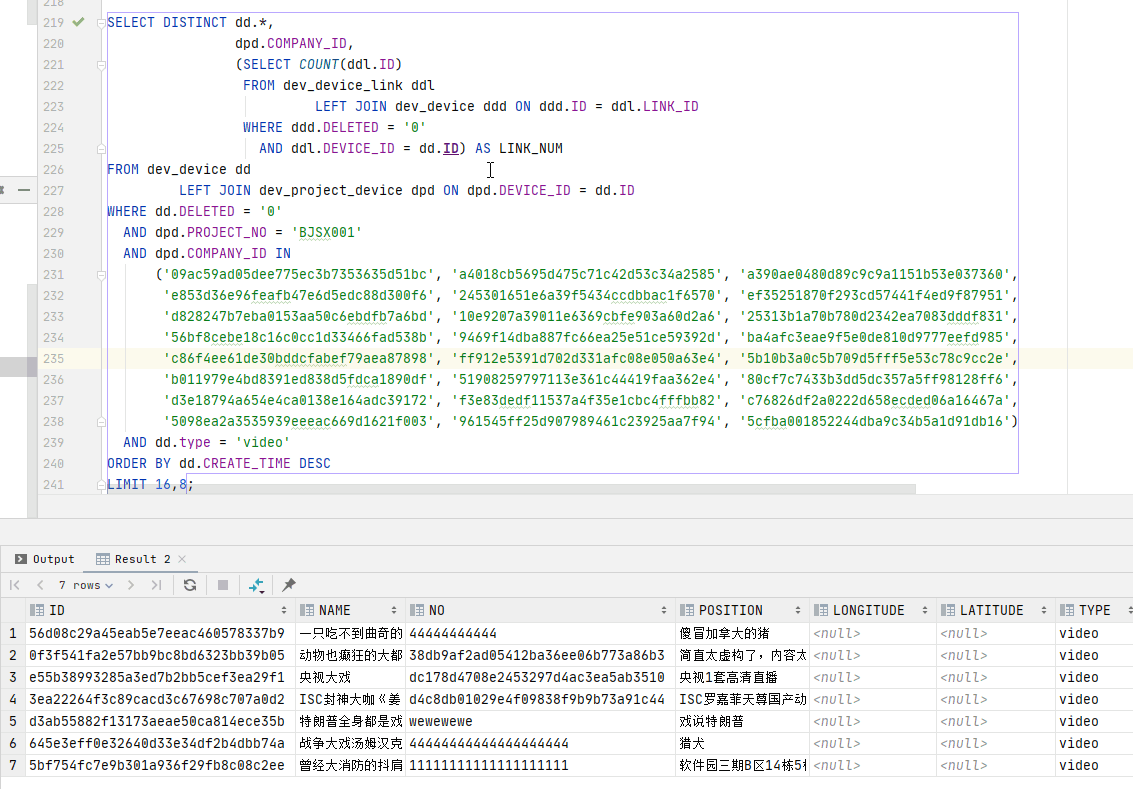Pin the Result 2 tab
This screenshot has width=1133, height=789.
(x=289, y=585)
